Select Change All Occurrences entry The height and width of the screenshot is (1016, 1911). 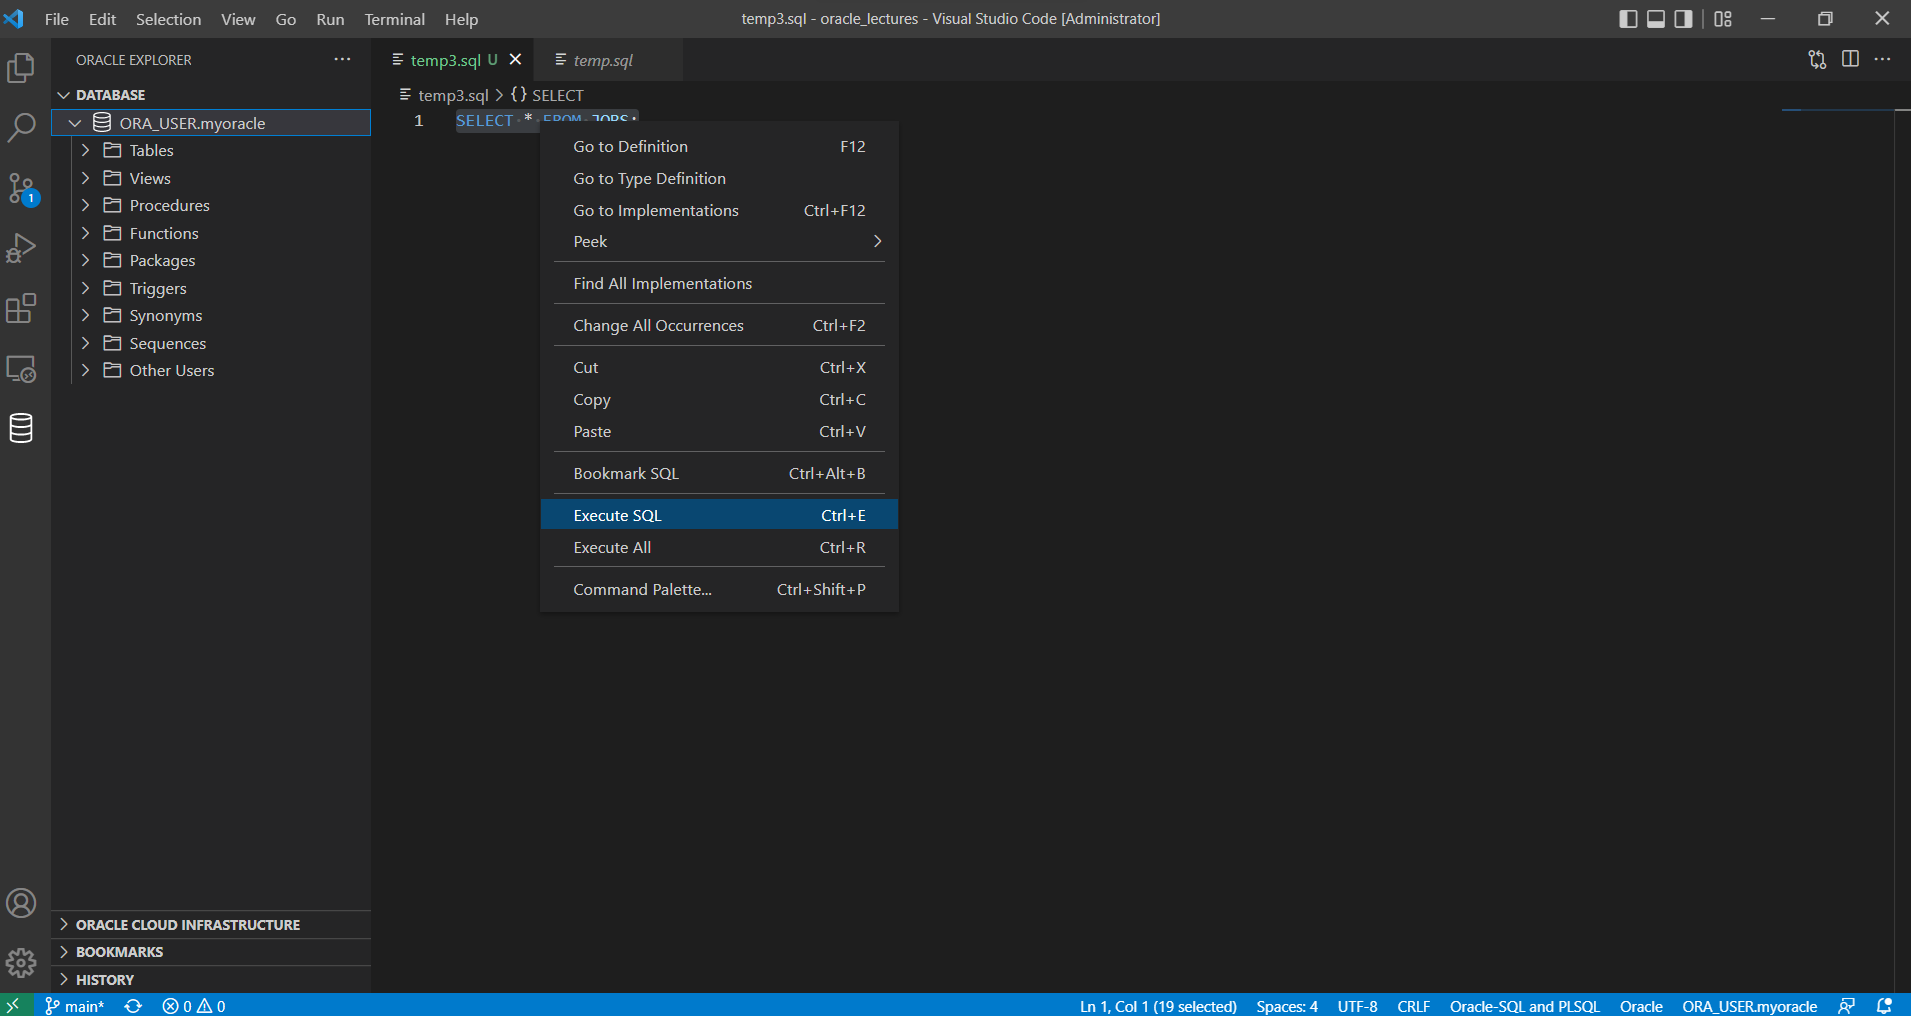[x=719, y=325]
